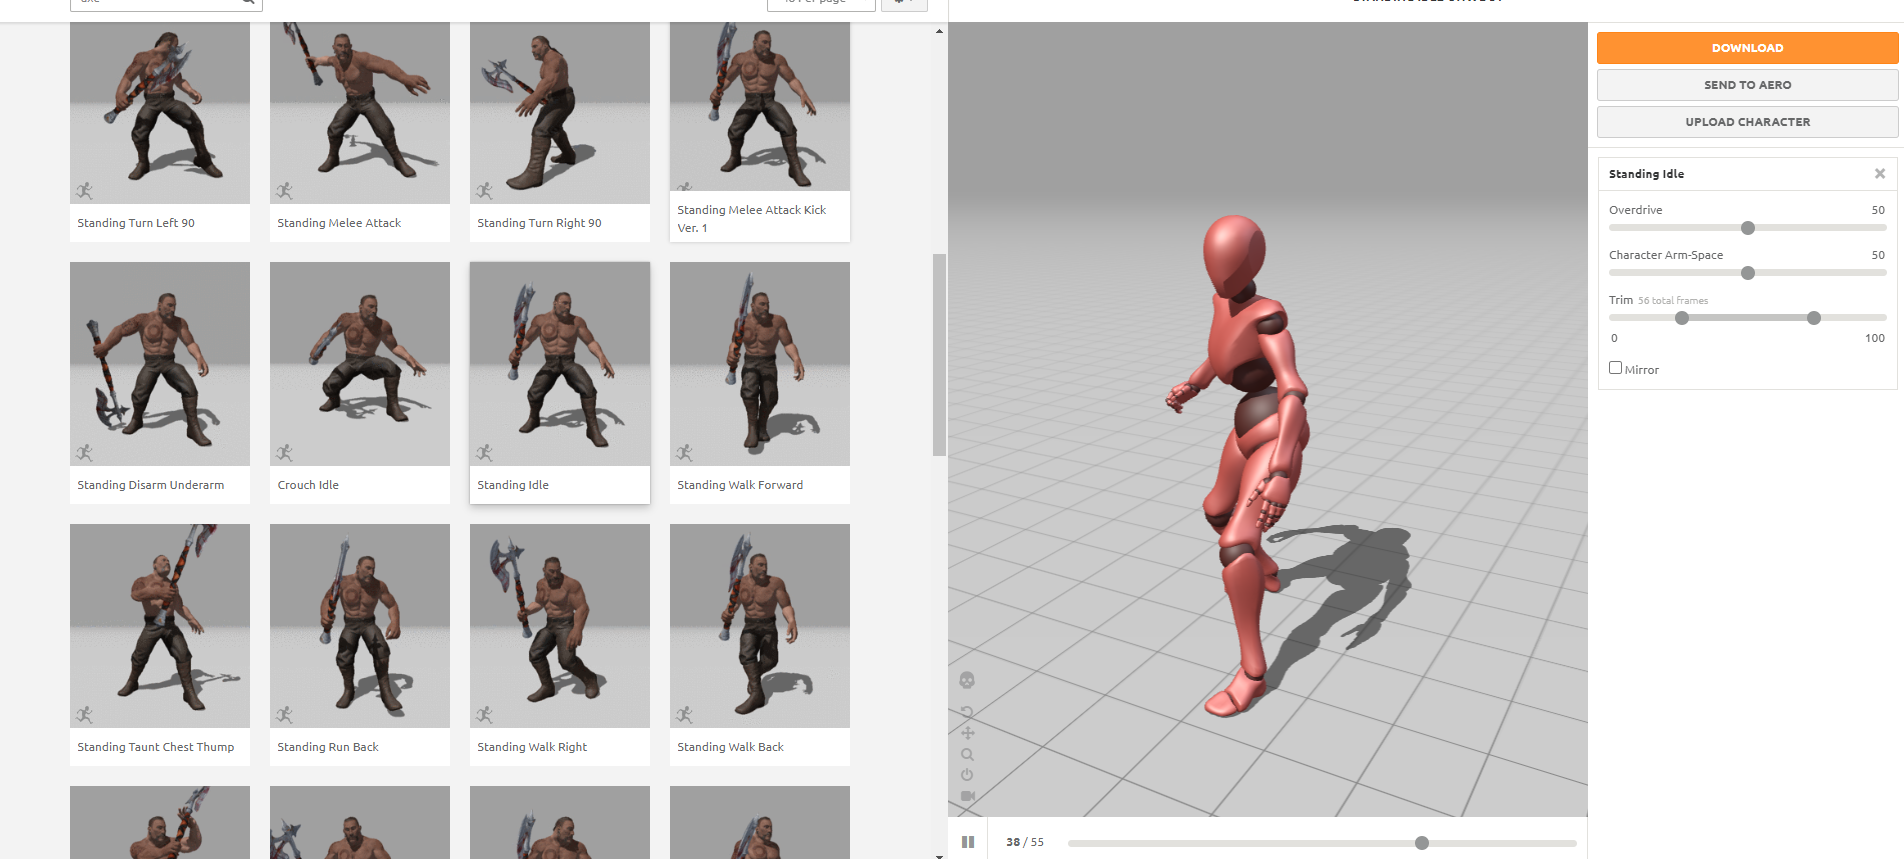Enable the Mirror checkbox

[x=1615, y=368]
